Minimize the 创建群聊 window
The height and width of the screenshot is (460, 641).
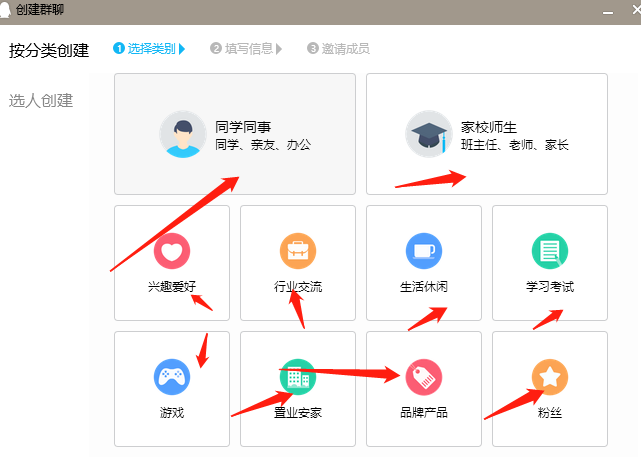point(608,12)
